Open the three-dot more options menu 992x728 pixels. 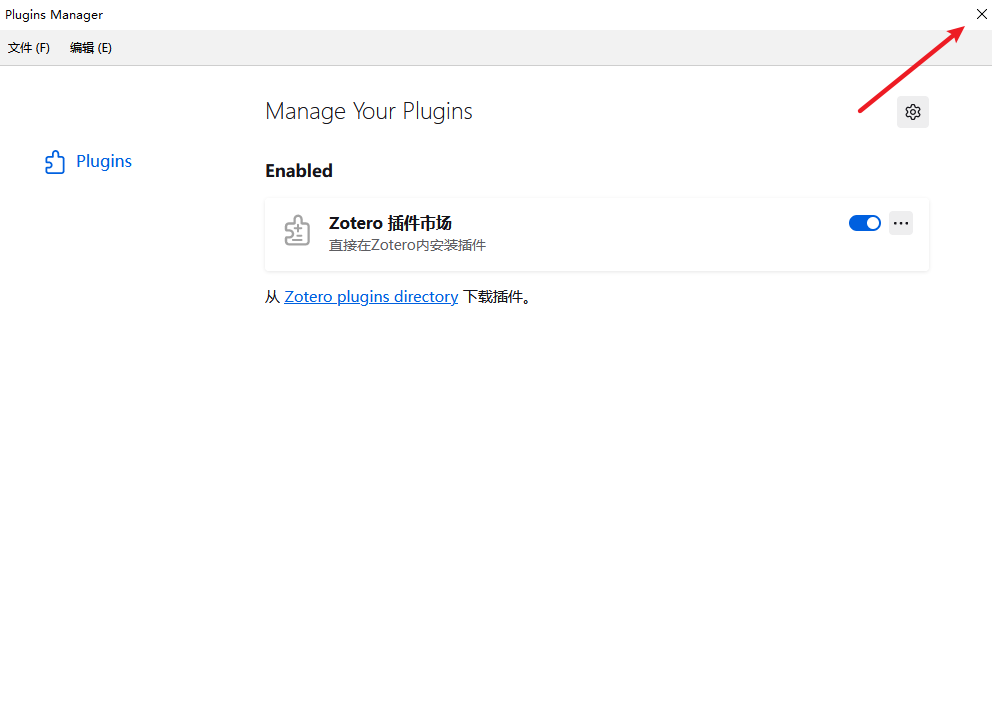coord(900,223)
